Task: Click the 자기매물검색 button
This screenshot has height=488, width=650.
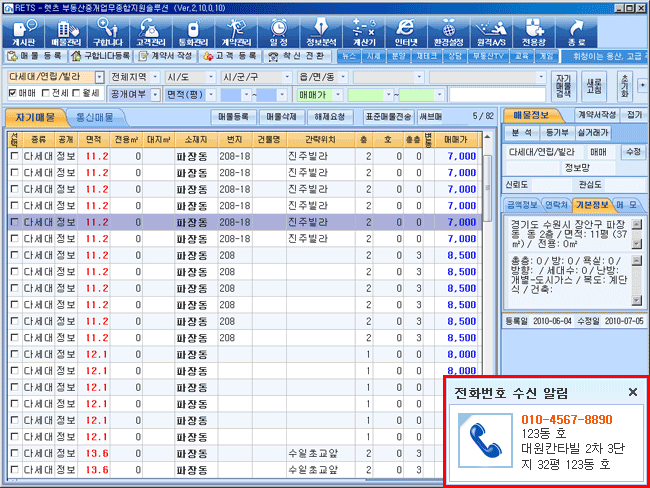Action: [x=563, y=86]
